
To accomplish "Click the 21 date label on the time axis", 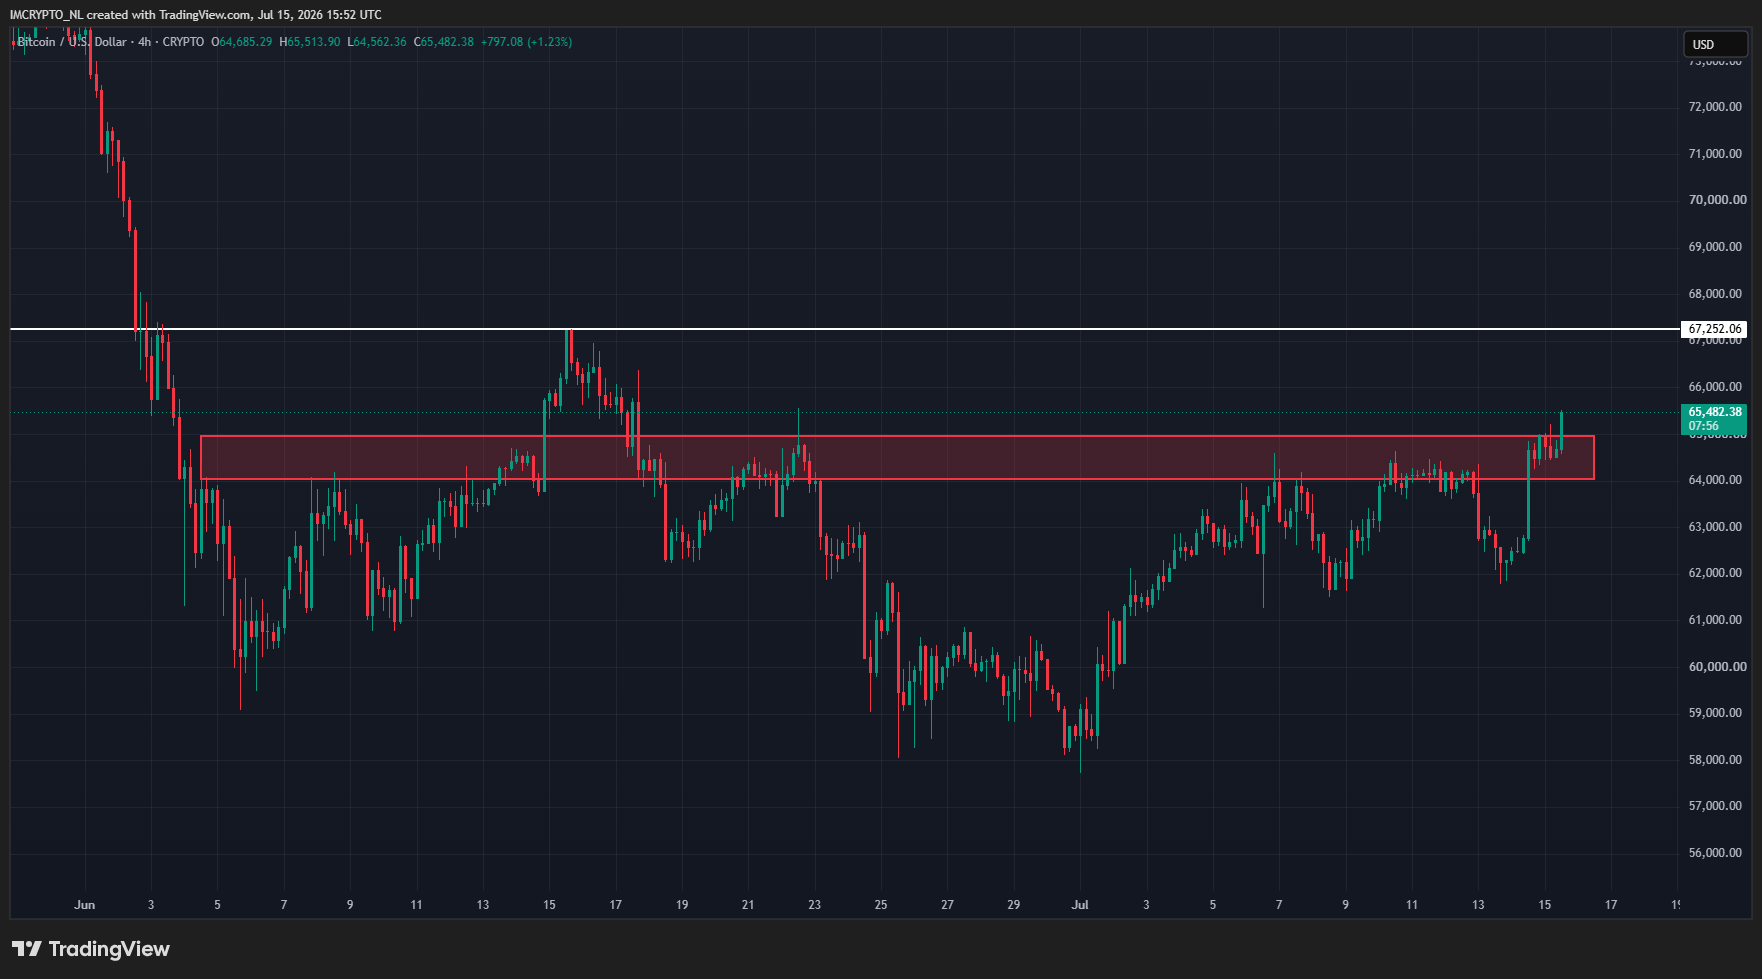I will (x=748, y=905).
